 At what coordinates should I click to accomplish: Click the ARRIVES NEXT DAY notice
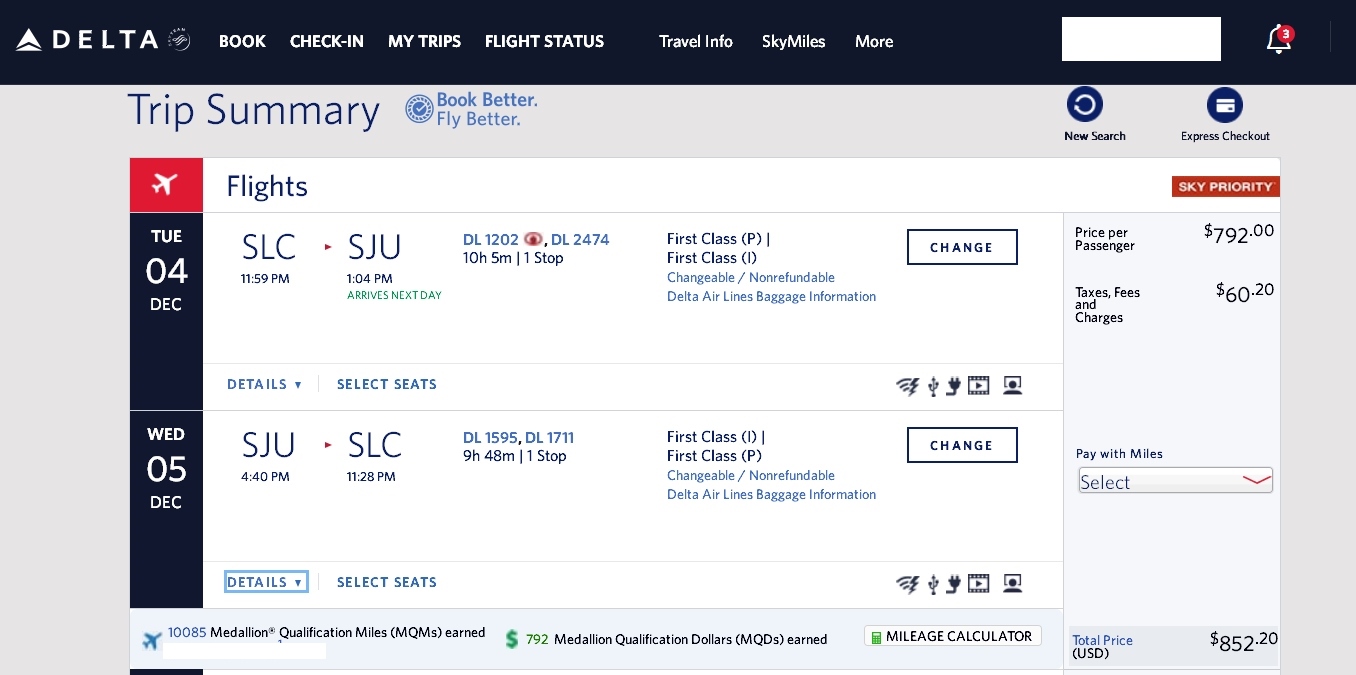[394, 295]
